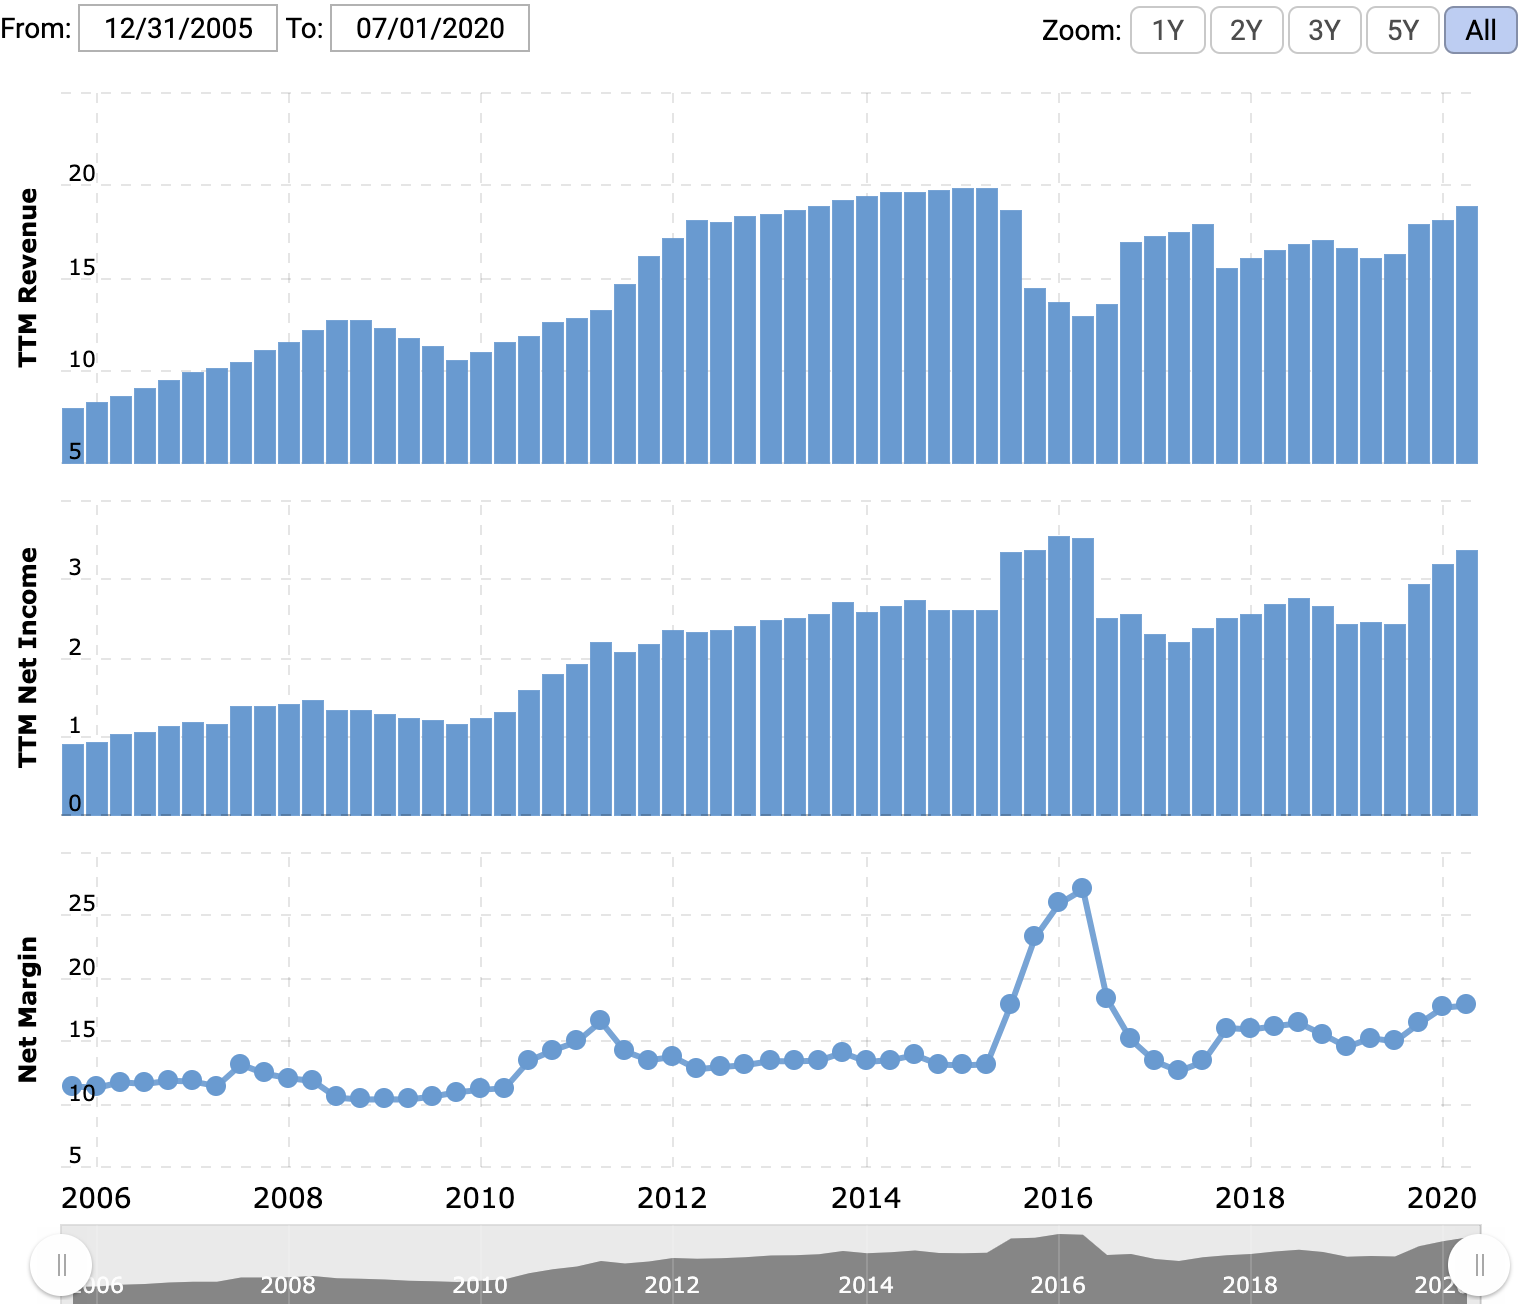Viewport: 1522px width, 1304px height.
Task: Click the TTM Net Income axis title
Action: coord(28,657)
